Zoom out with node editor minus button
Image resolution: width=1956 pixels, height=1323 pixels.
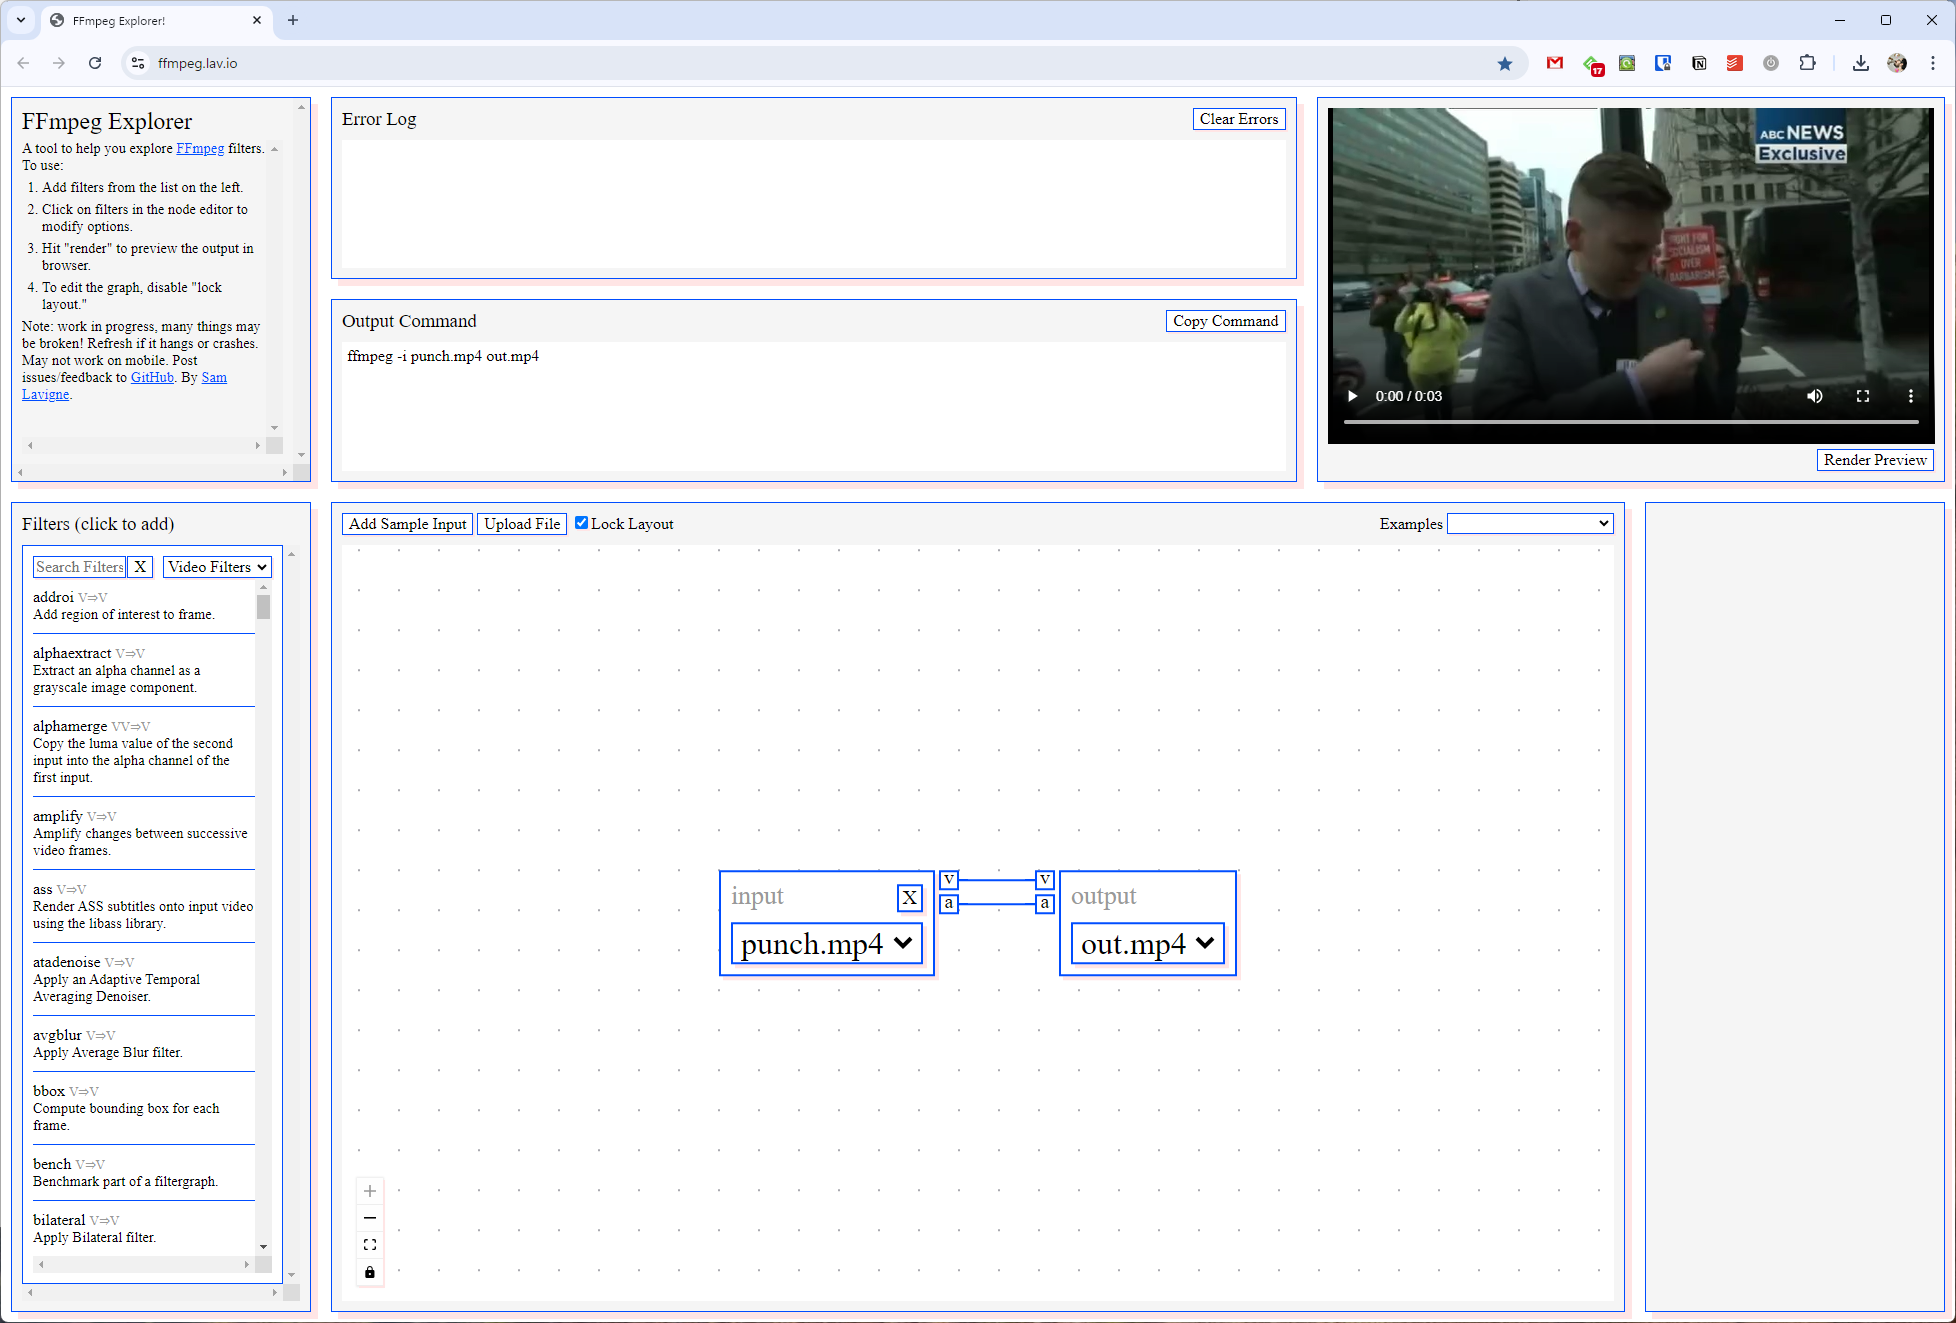[370, 1218]
